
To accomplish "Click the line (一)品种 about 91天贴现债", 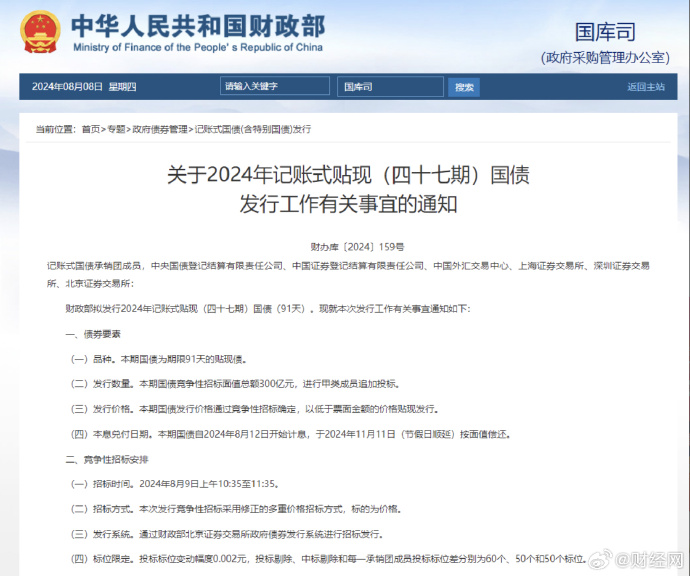I will point(159,359).
